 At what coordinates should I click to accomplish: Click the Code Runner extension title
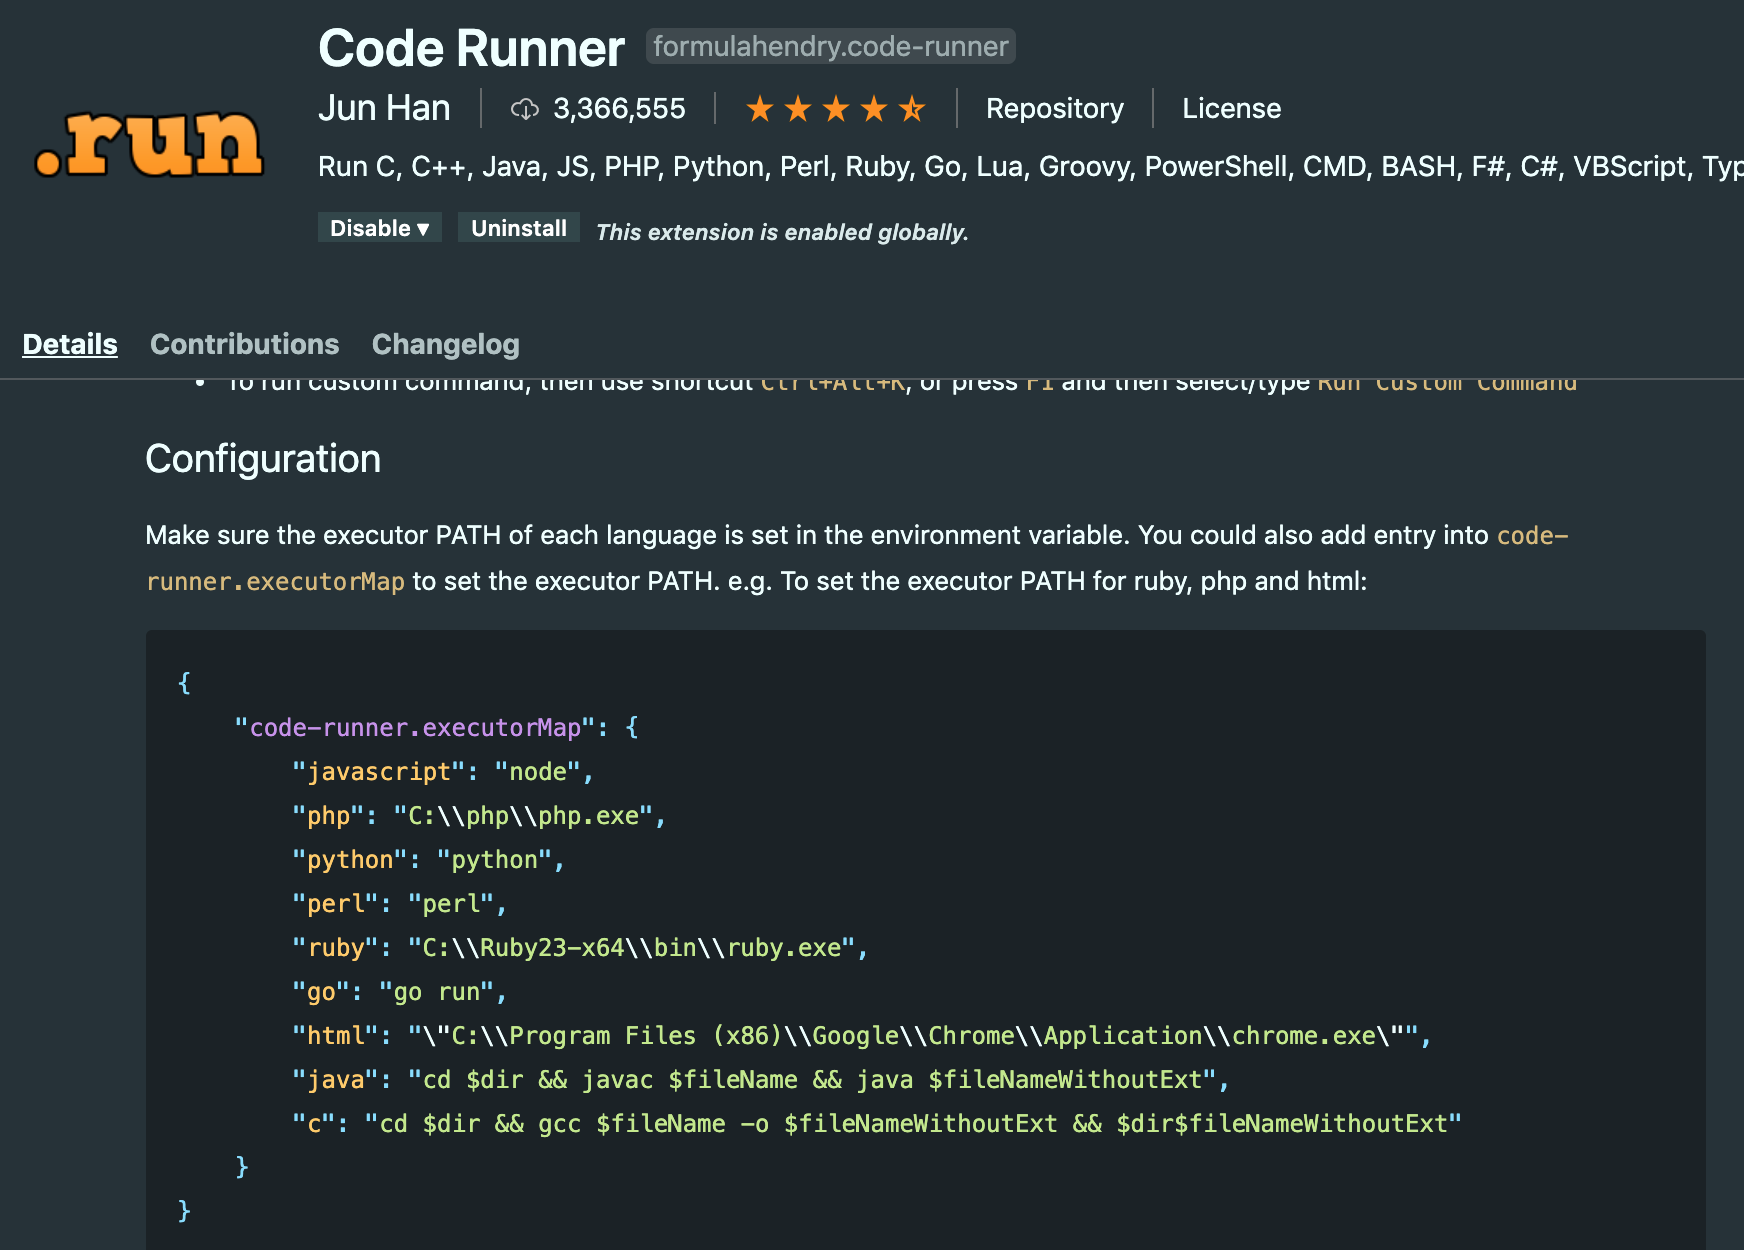click(x=471, y=48)
